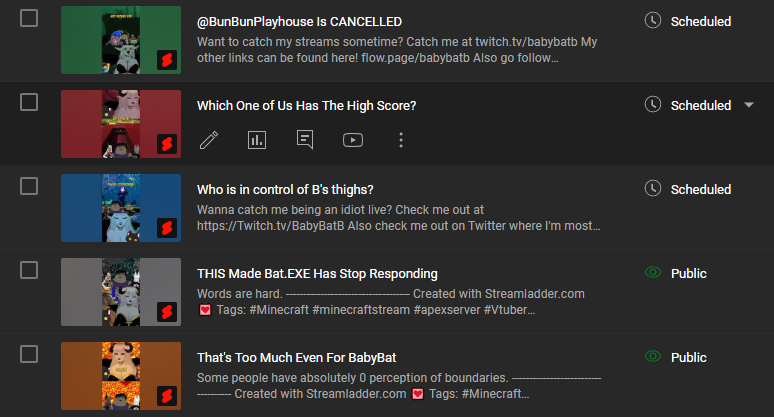Select checkbox for 'THIS Made Bat.EXE' video
The image size is (774, 417).
pyautogui.click(x=29, y=270)
